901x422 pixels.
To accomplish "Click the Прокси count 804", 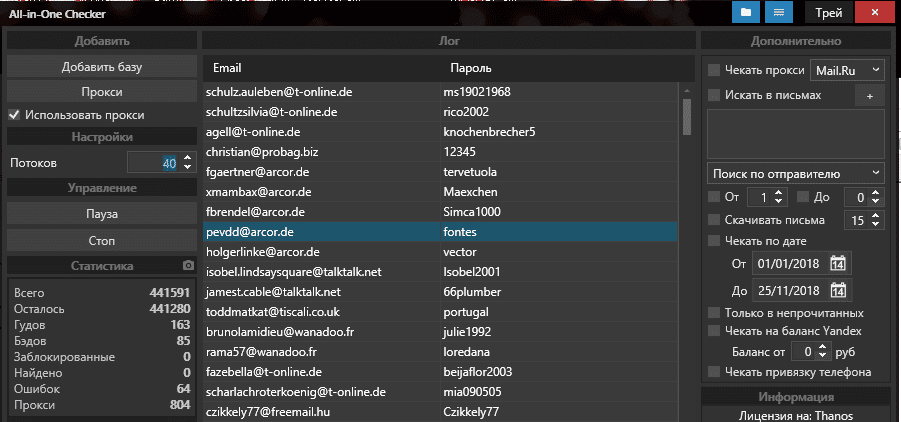I will (180, 405).
